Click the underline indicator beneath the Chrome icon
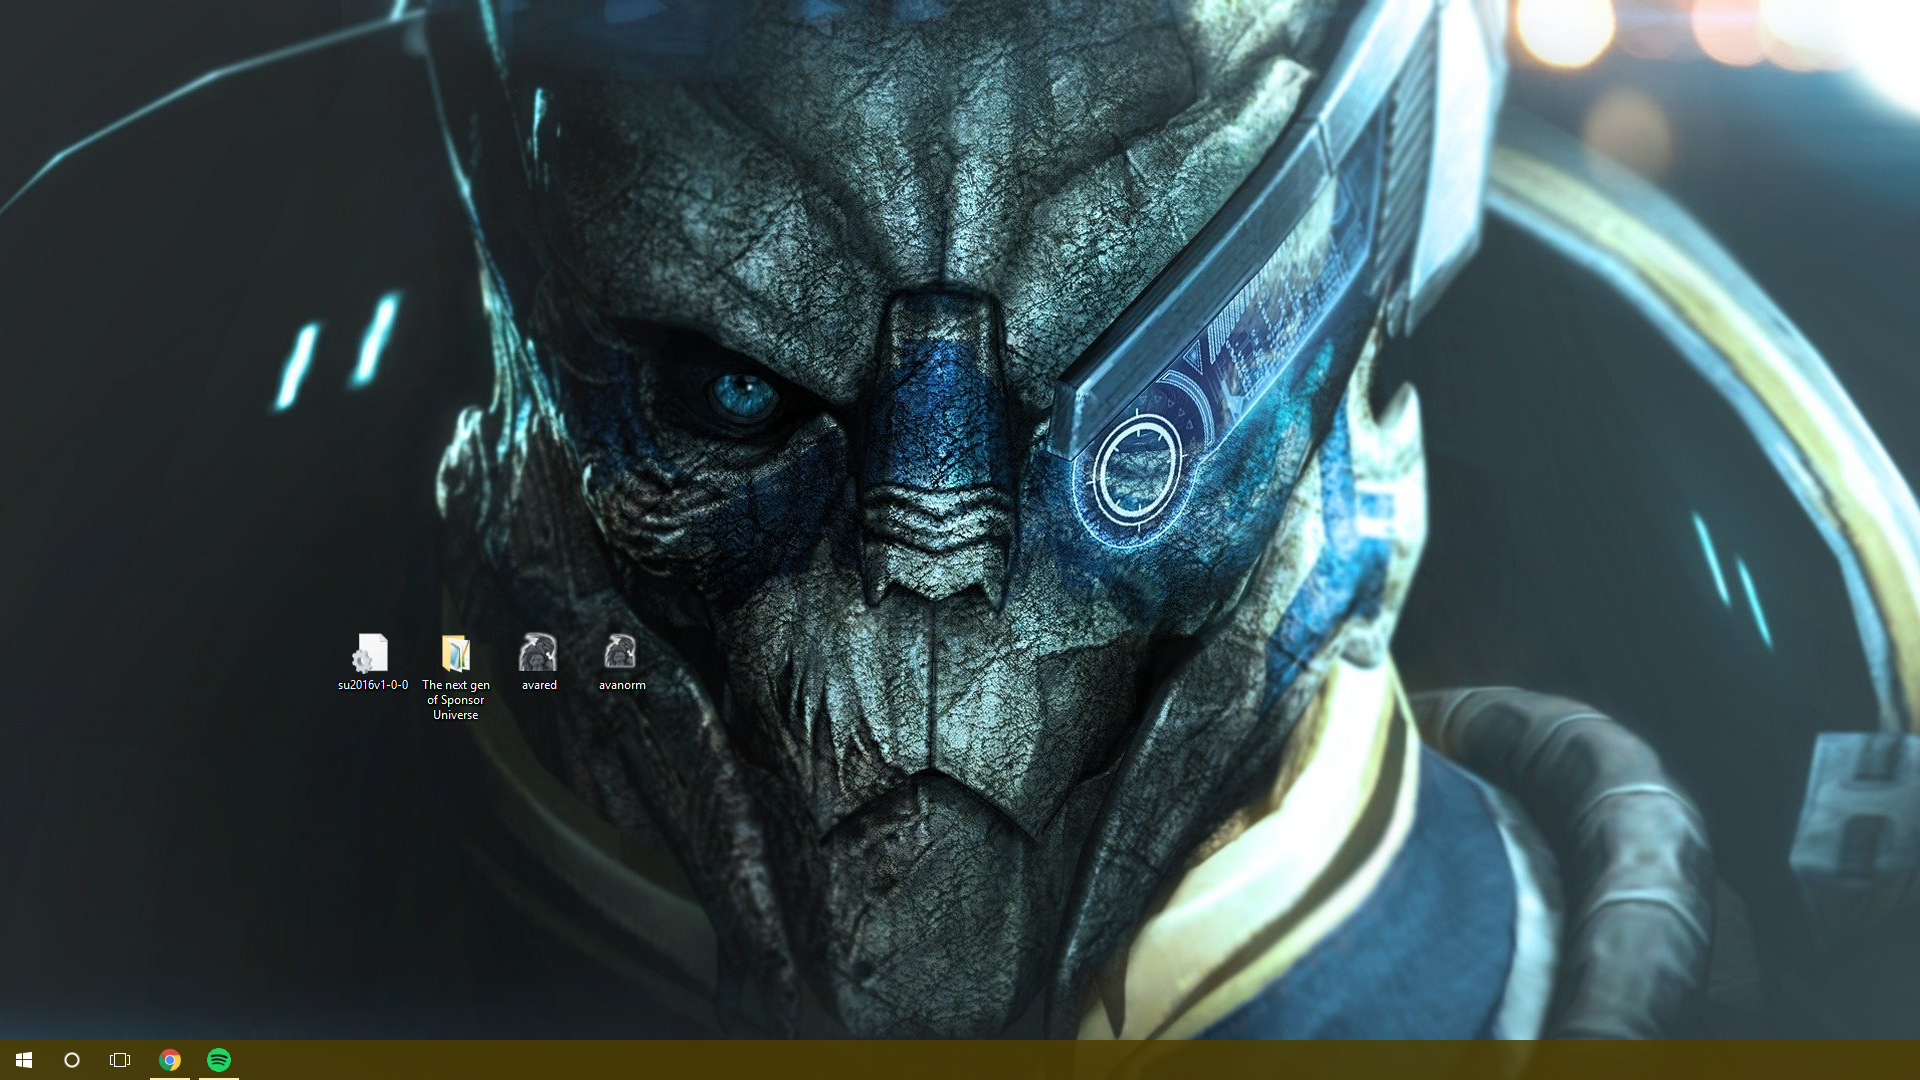 click(170, 1077)
